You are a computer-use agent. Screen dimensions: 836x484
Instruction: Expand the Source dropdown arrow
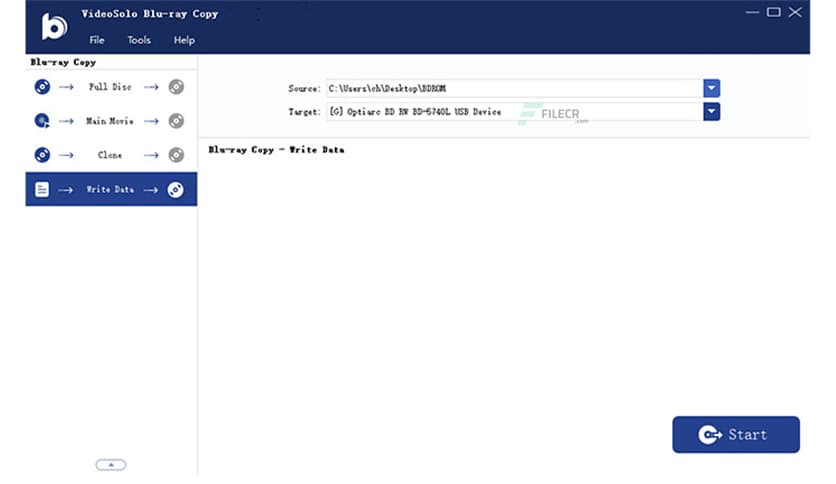point(711,88)
